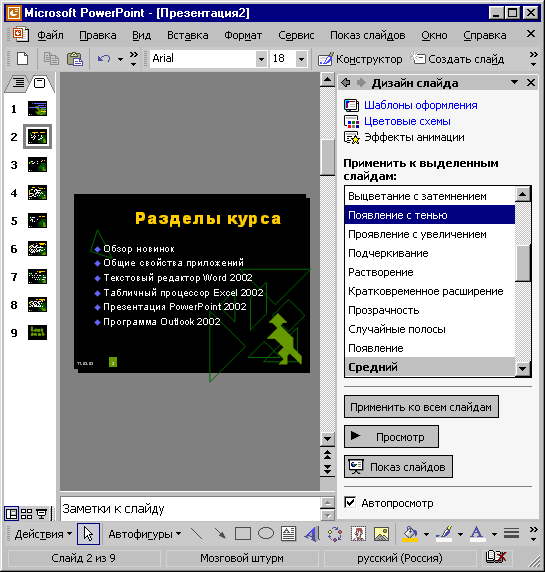The height and width of the screenshot is (572, 545).
Task: Select slide 5 thumbnail
Action: coord(37,220)
